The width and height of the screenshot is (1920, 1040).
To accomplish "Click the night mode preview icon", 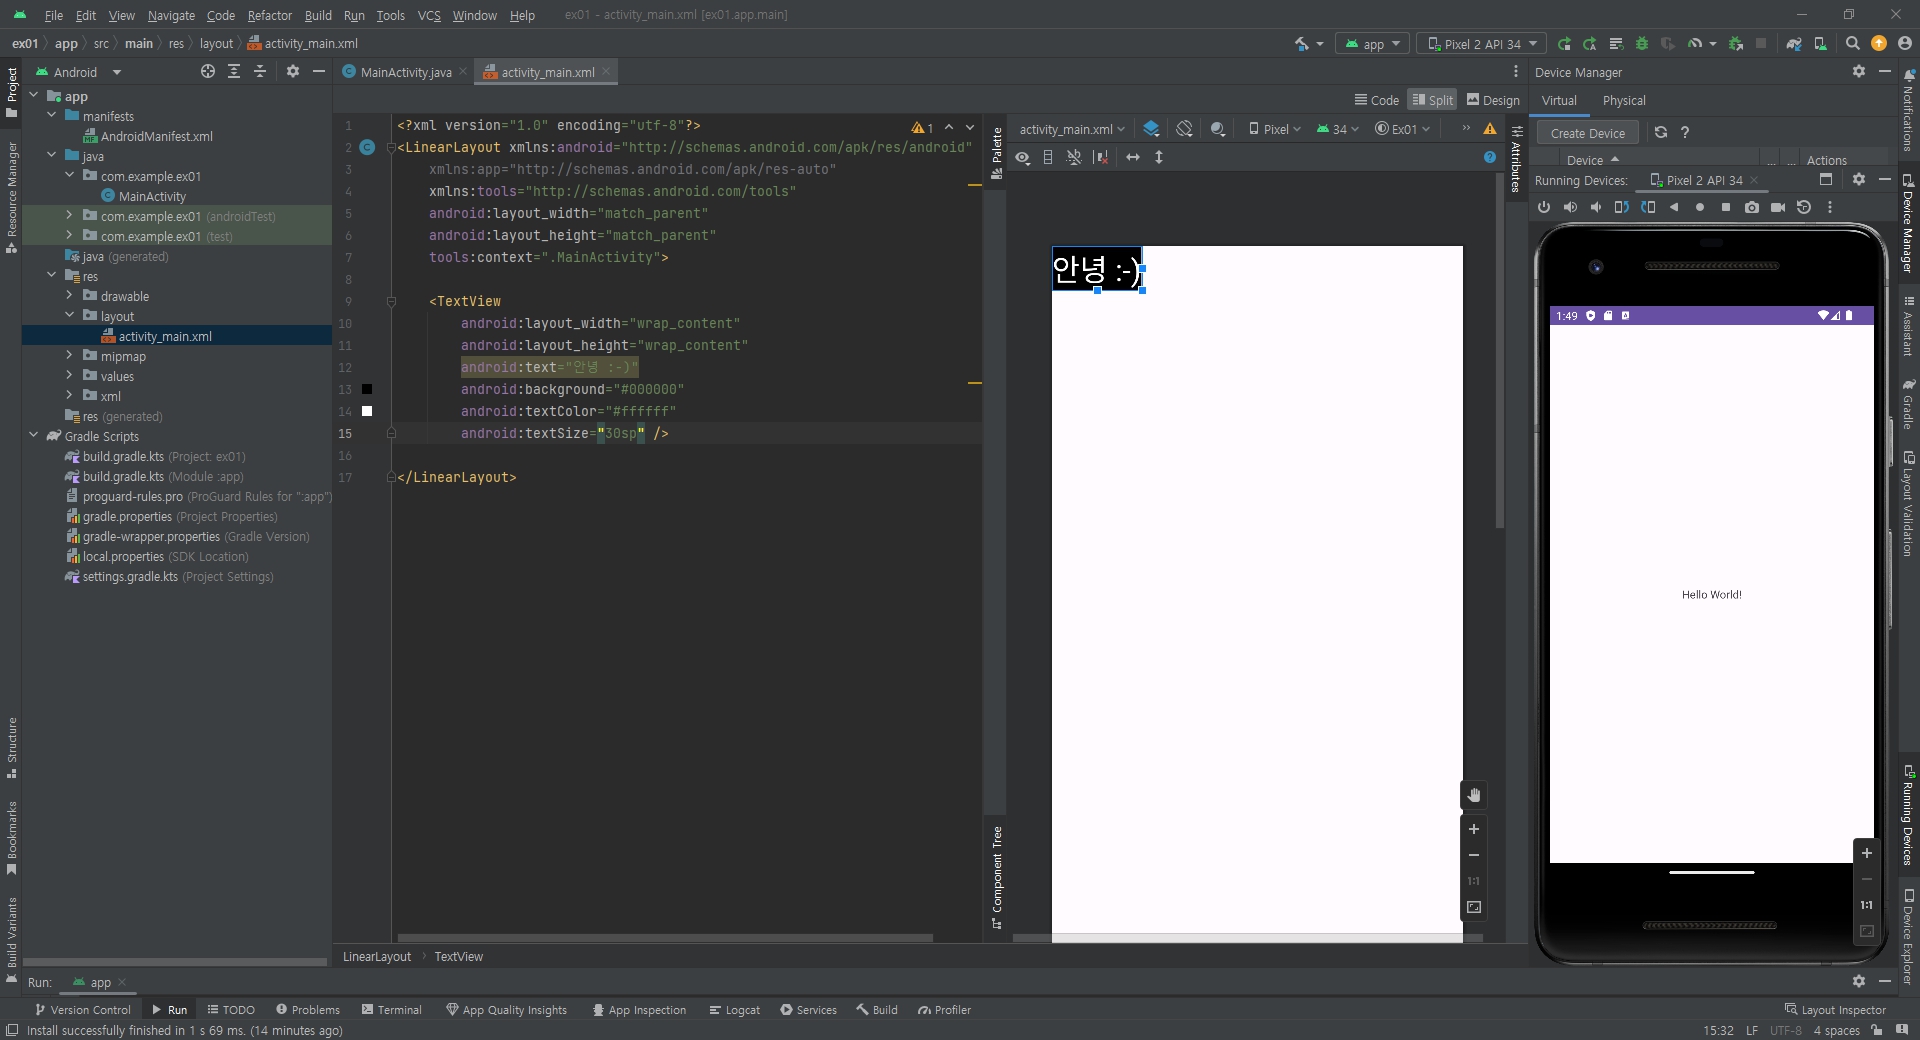I will 1218,129.
